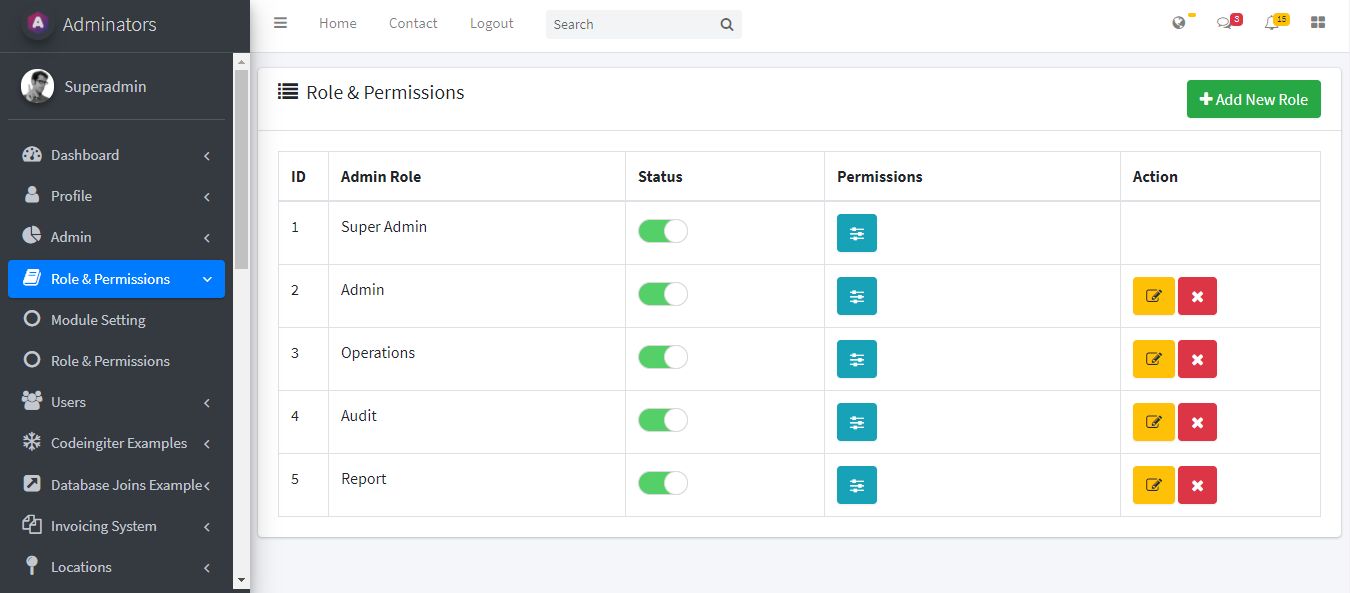Go to the Contact page in the header
The width and height of the screenshot is (1350, 593).
[413, 23]
